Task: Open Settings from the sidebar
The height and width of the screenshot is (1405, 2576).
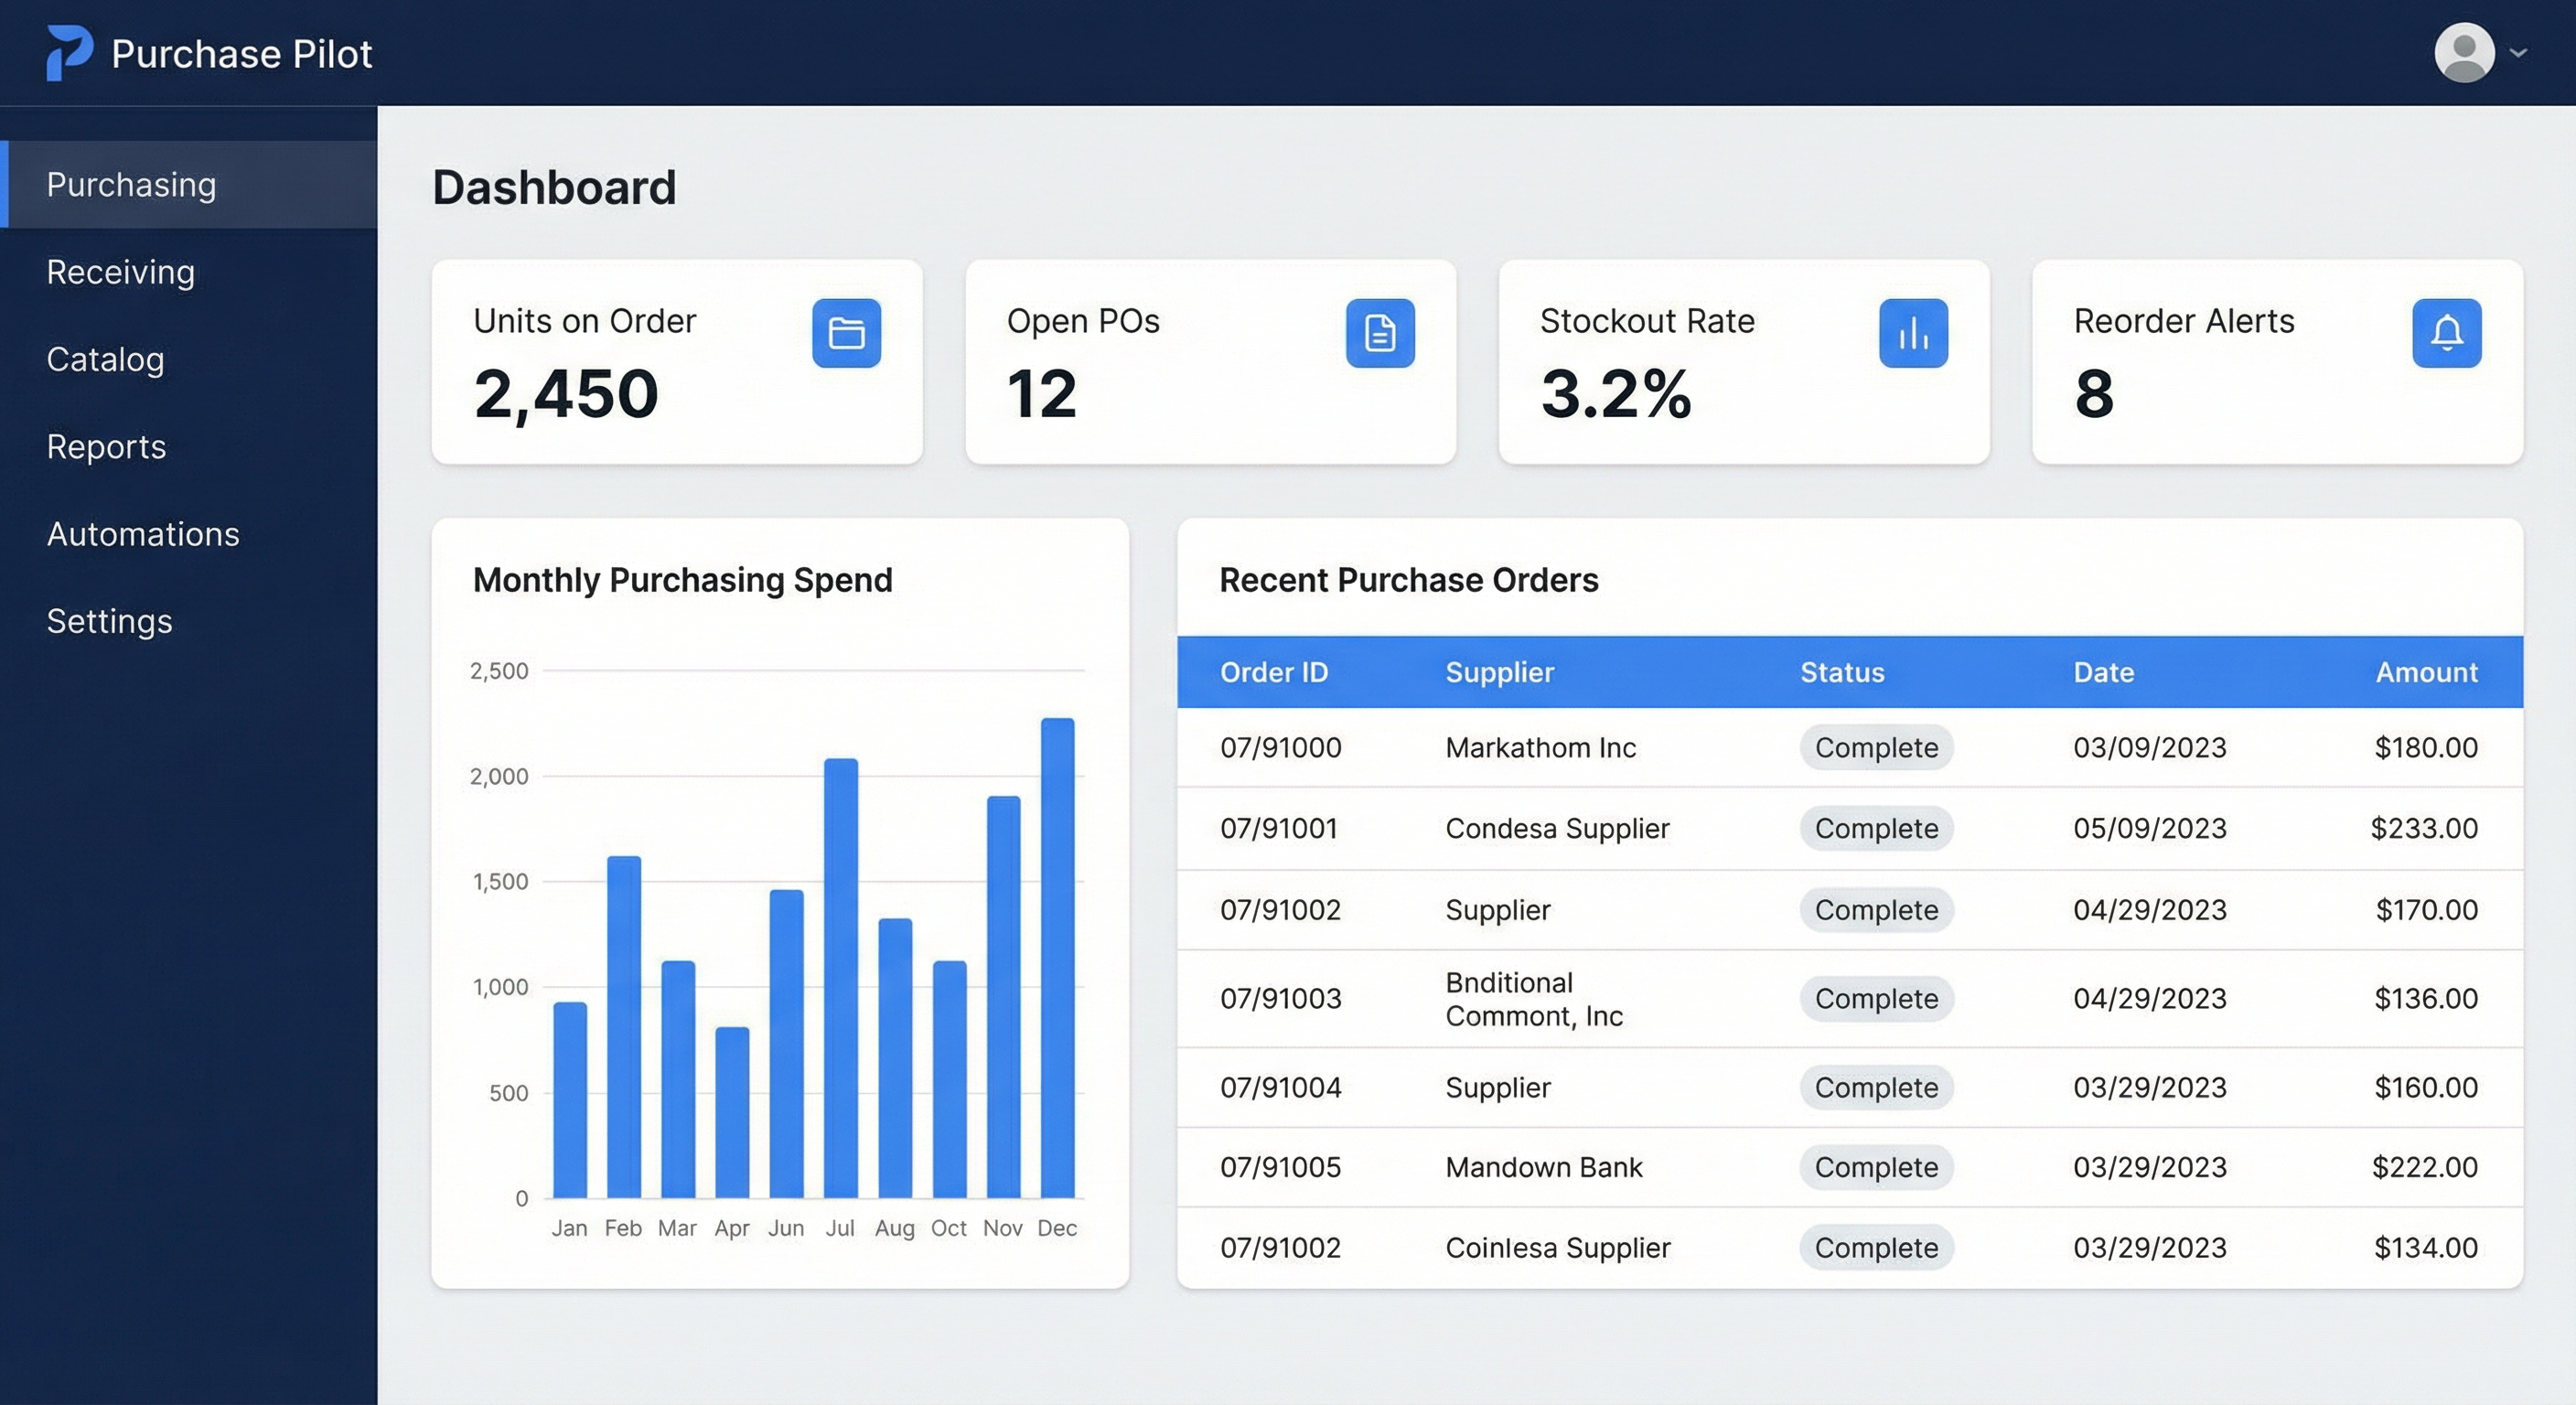Action: pos(109,621)
